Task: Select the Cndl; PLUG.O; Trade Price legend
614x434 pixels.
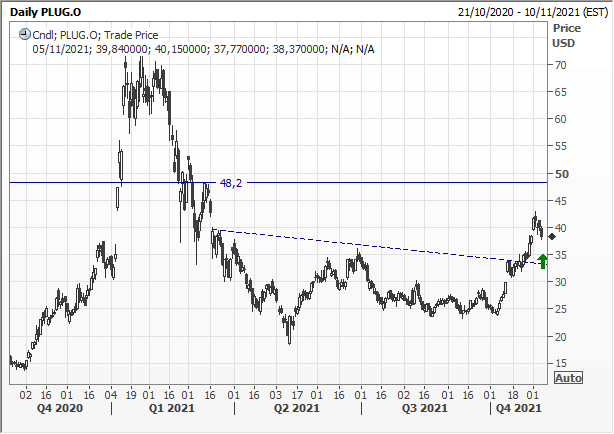Action: click(94, 33)
